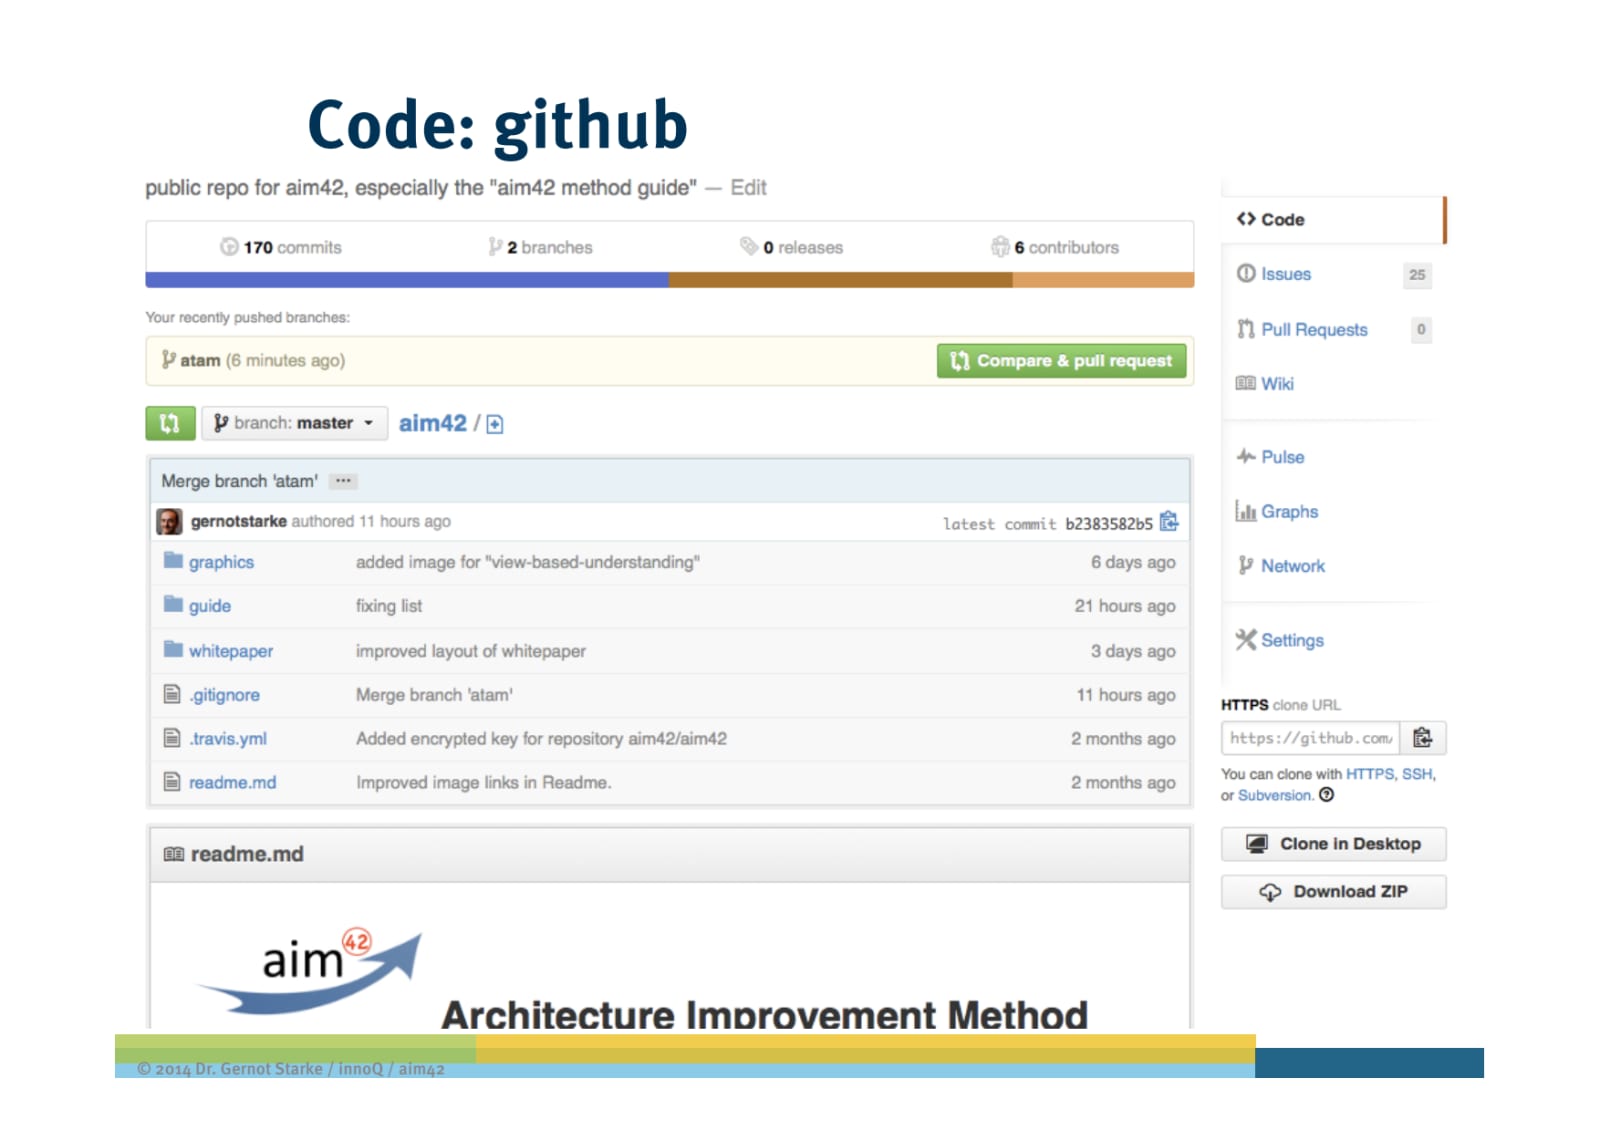
Task: Click the Network branch icon in sidebar
Action: coord(1246,565)
